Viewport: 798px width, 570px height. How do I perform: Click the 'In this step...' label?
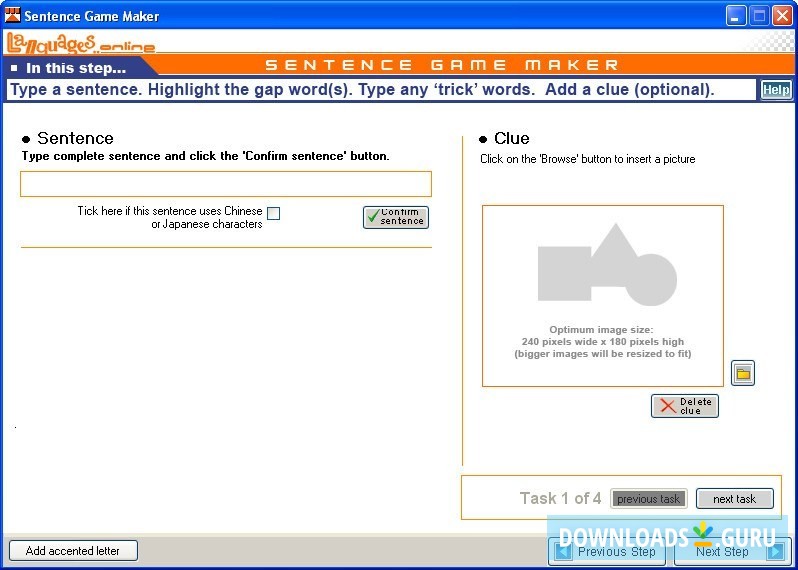pyautogui.click(x=76, y=68)
